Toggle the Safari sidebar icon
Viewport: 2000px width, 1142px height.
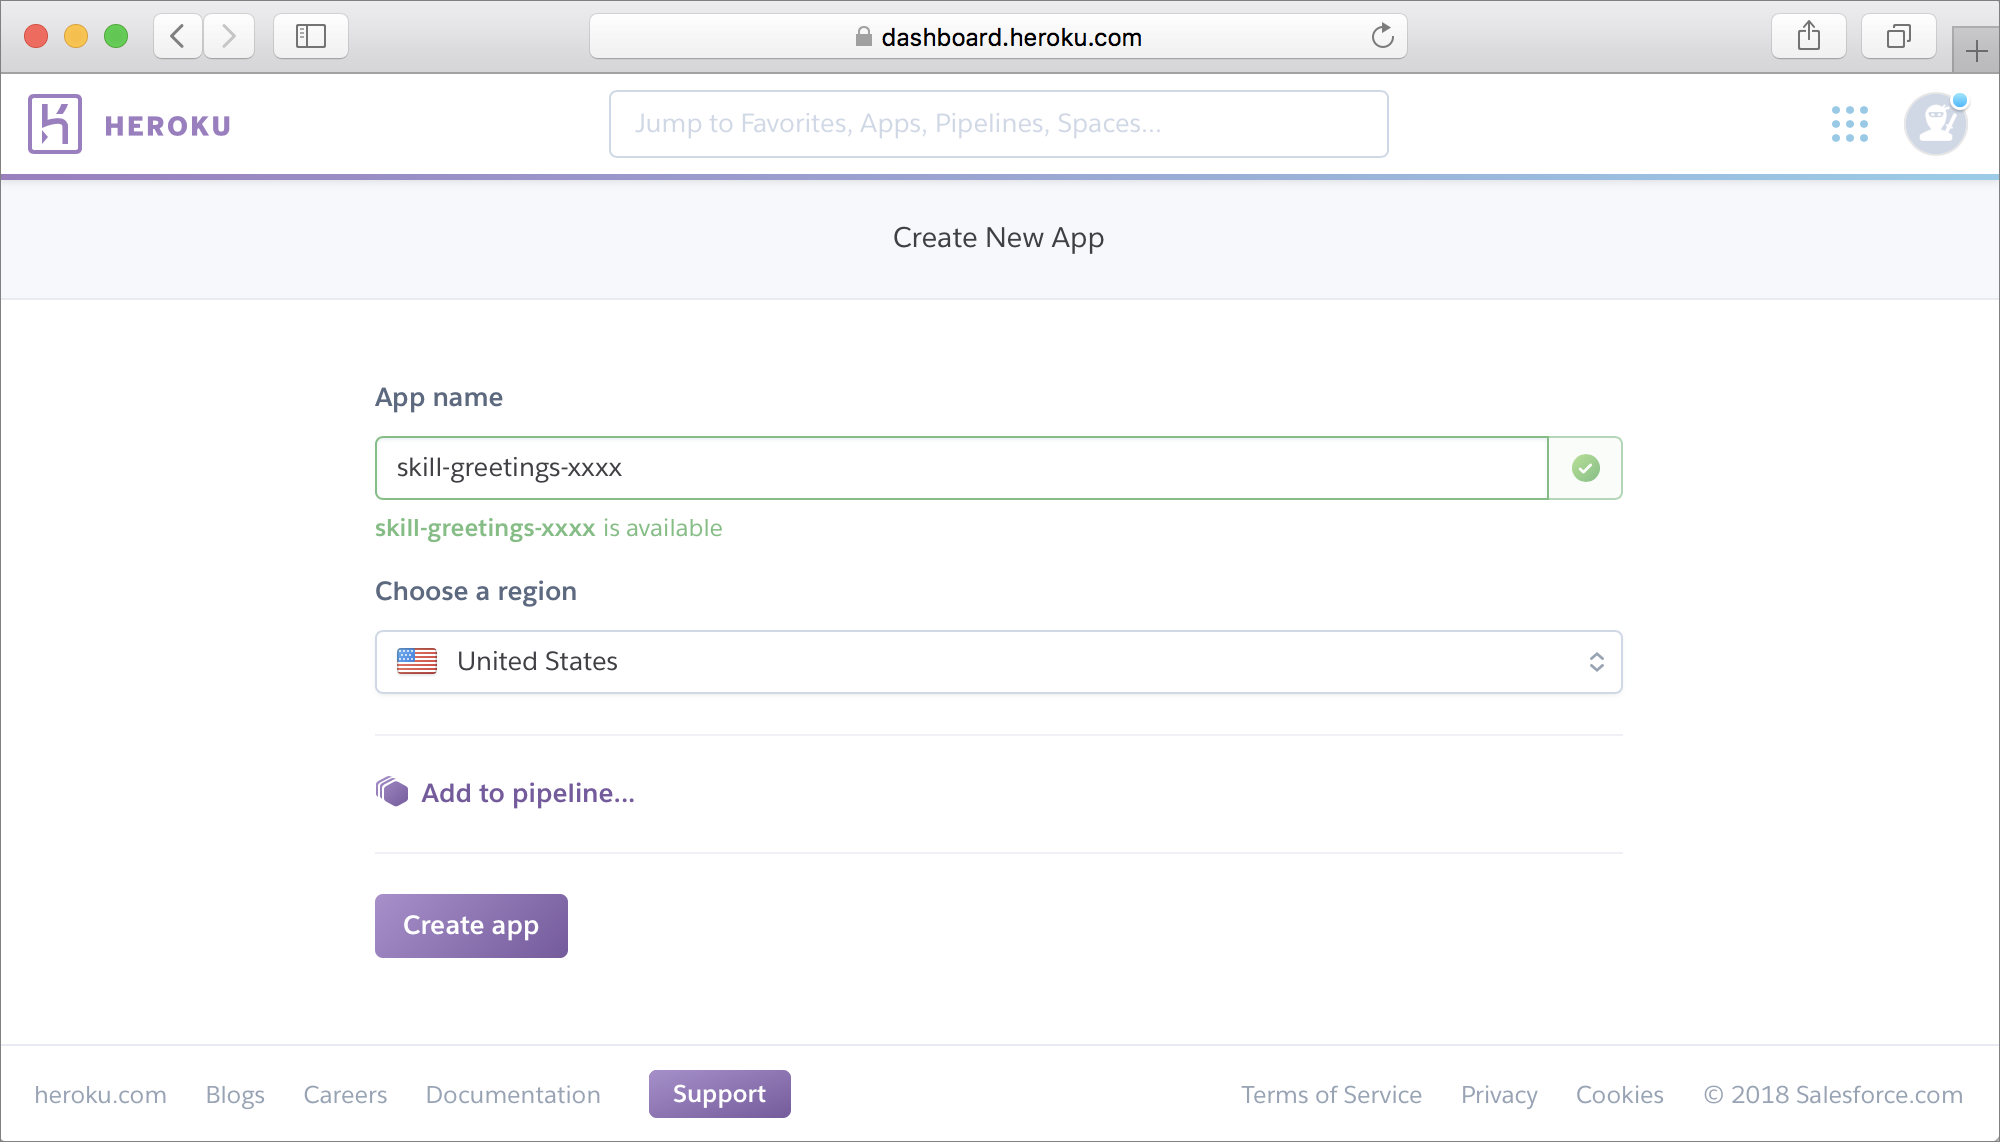click(x=311, y=37)
